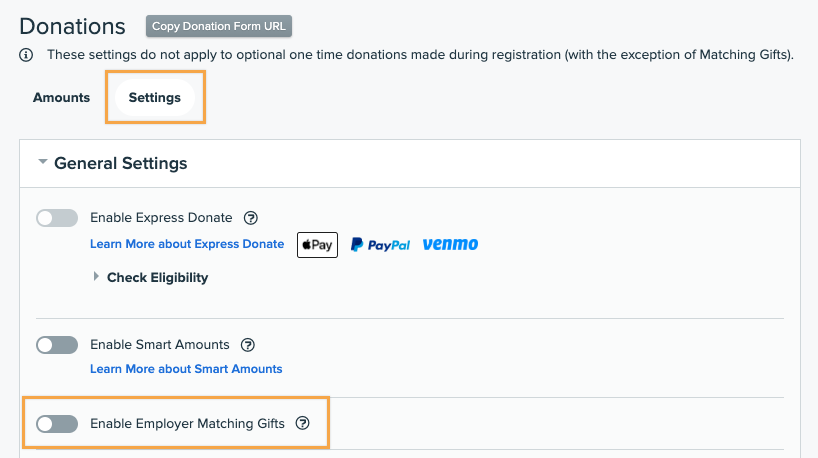Image resolution: width=818 pixels, height=458 pixels.
Task: Toggle the Enable Smart Amounts switch
Action: pyautogui.click(x=57, y=345)
